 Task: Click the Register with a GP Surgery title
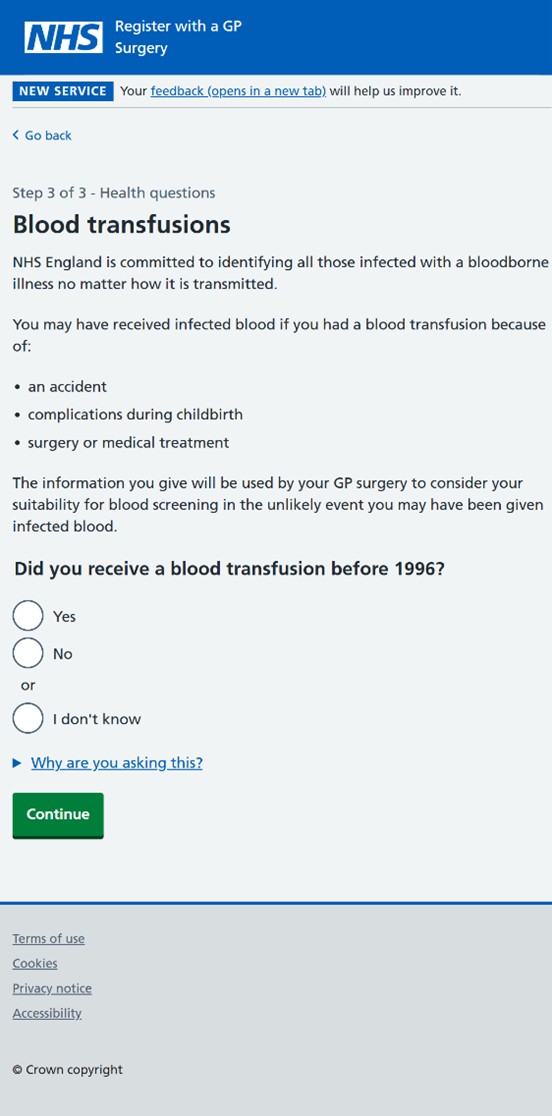[x=178, y=37]
